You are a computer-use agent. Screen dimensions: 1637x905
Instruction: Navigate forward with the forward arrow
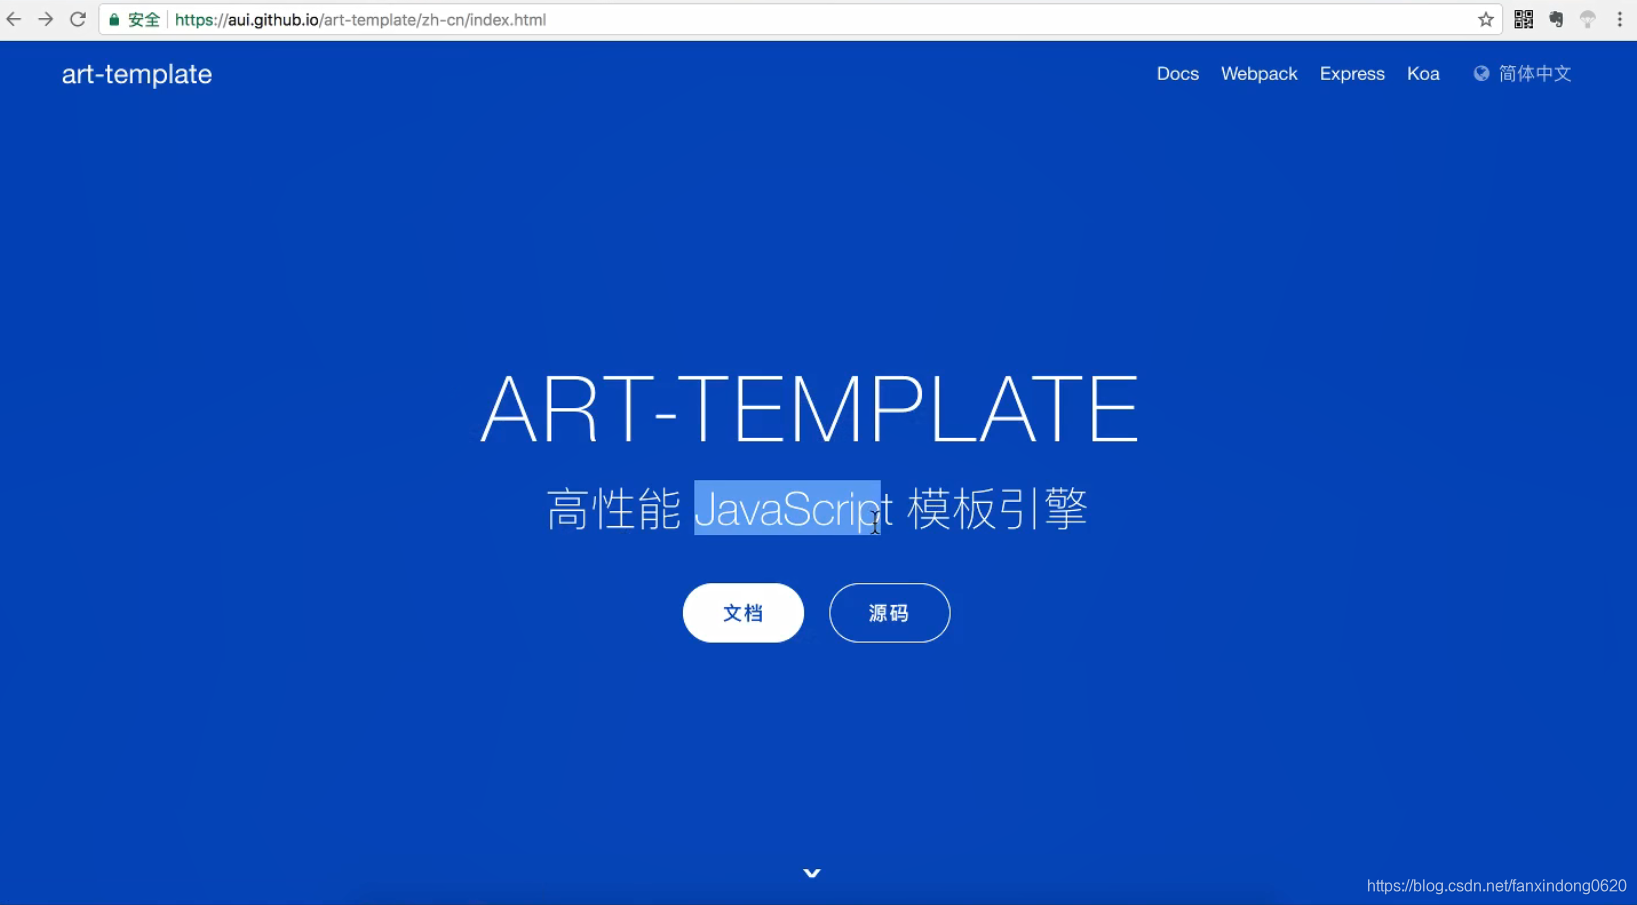[45, 19]
